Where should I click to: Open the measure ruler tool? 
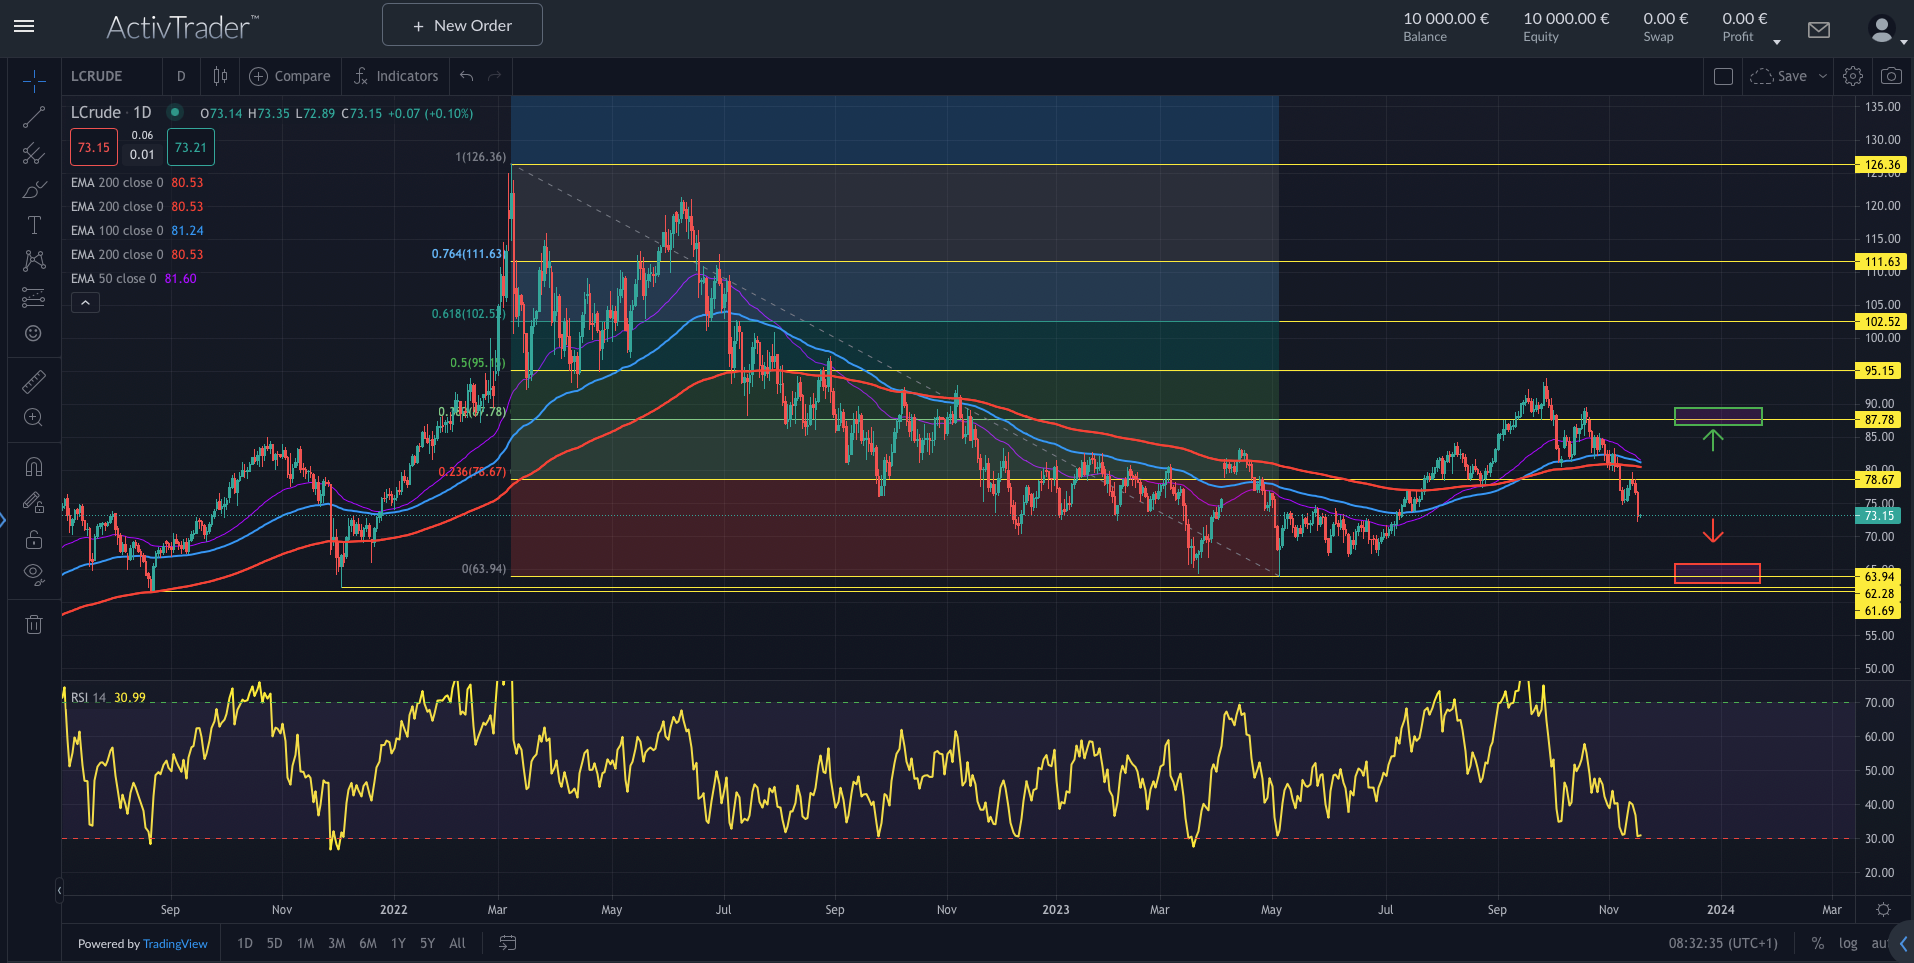pos(34,382)
